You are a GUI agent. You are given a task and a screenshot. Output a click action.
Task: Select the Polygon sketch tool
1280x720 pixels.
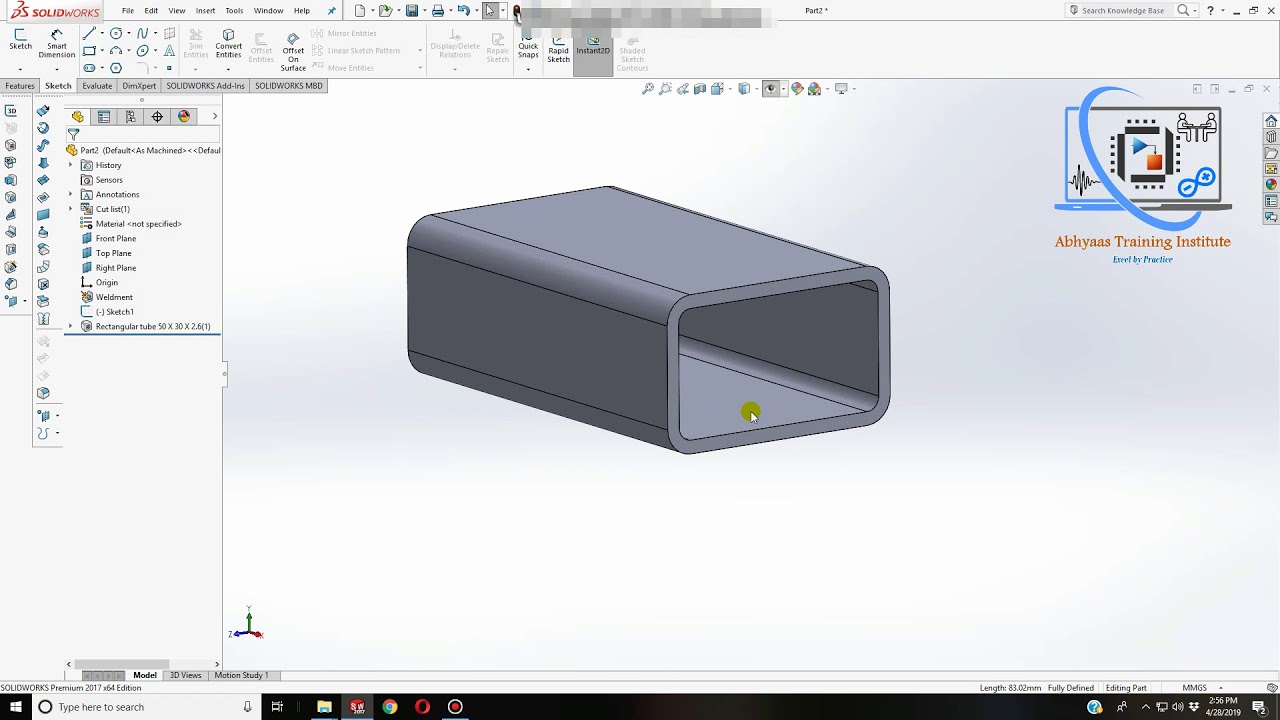point(116,68)
